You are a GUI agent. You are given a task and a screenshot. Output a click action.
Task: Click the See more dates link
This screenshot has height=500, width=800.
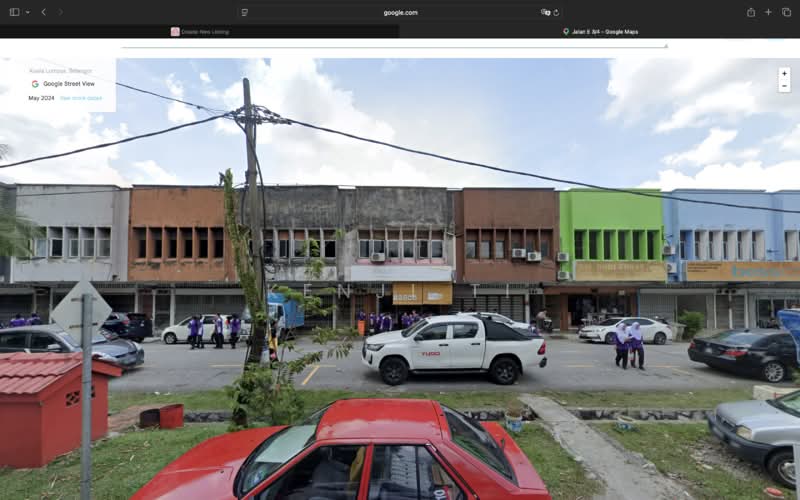(81, 98)
